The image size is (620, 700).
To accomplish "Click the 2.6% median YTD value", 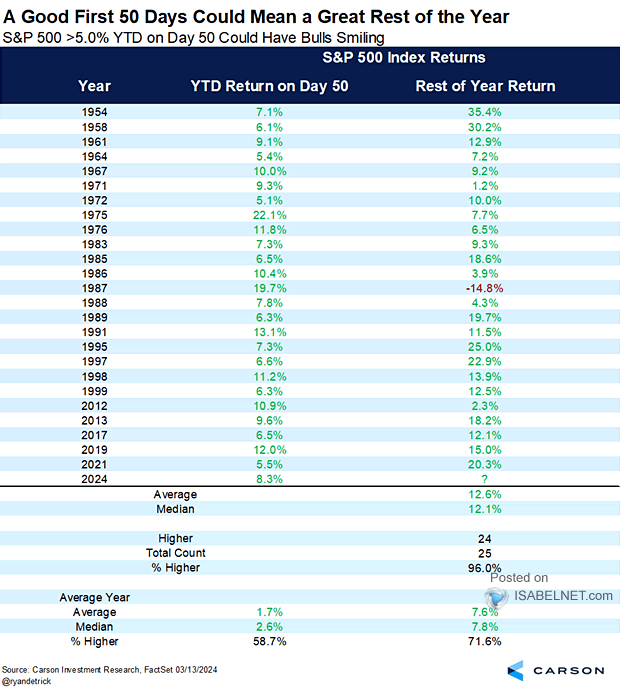I will click(269, 626).
